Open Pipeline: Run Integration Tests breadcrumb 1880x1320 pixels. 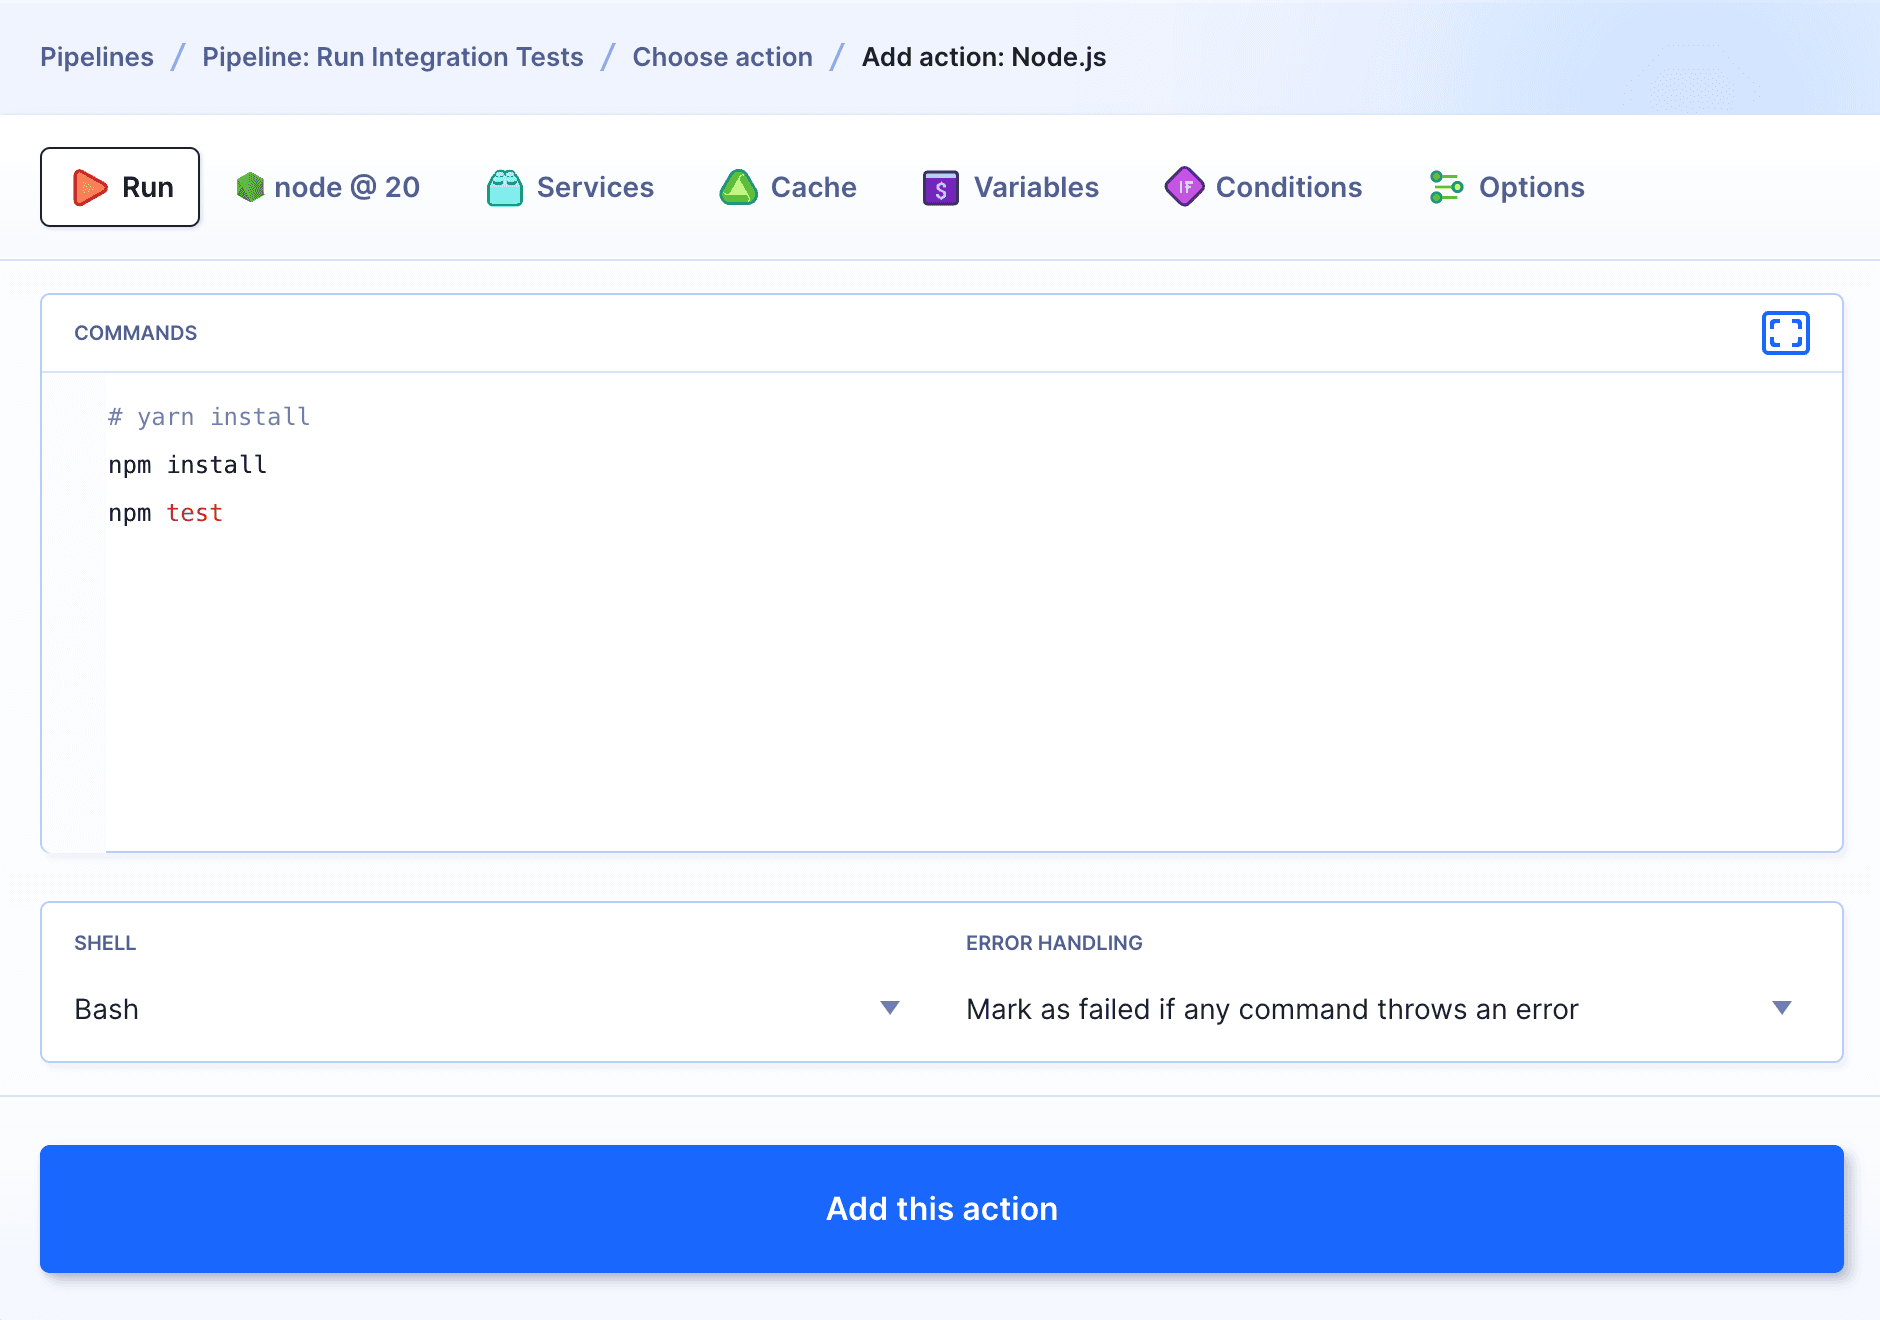[392, 57]
